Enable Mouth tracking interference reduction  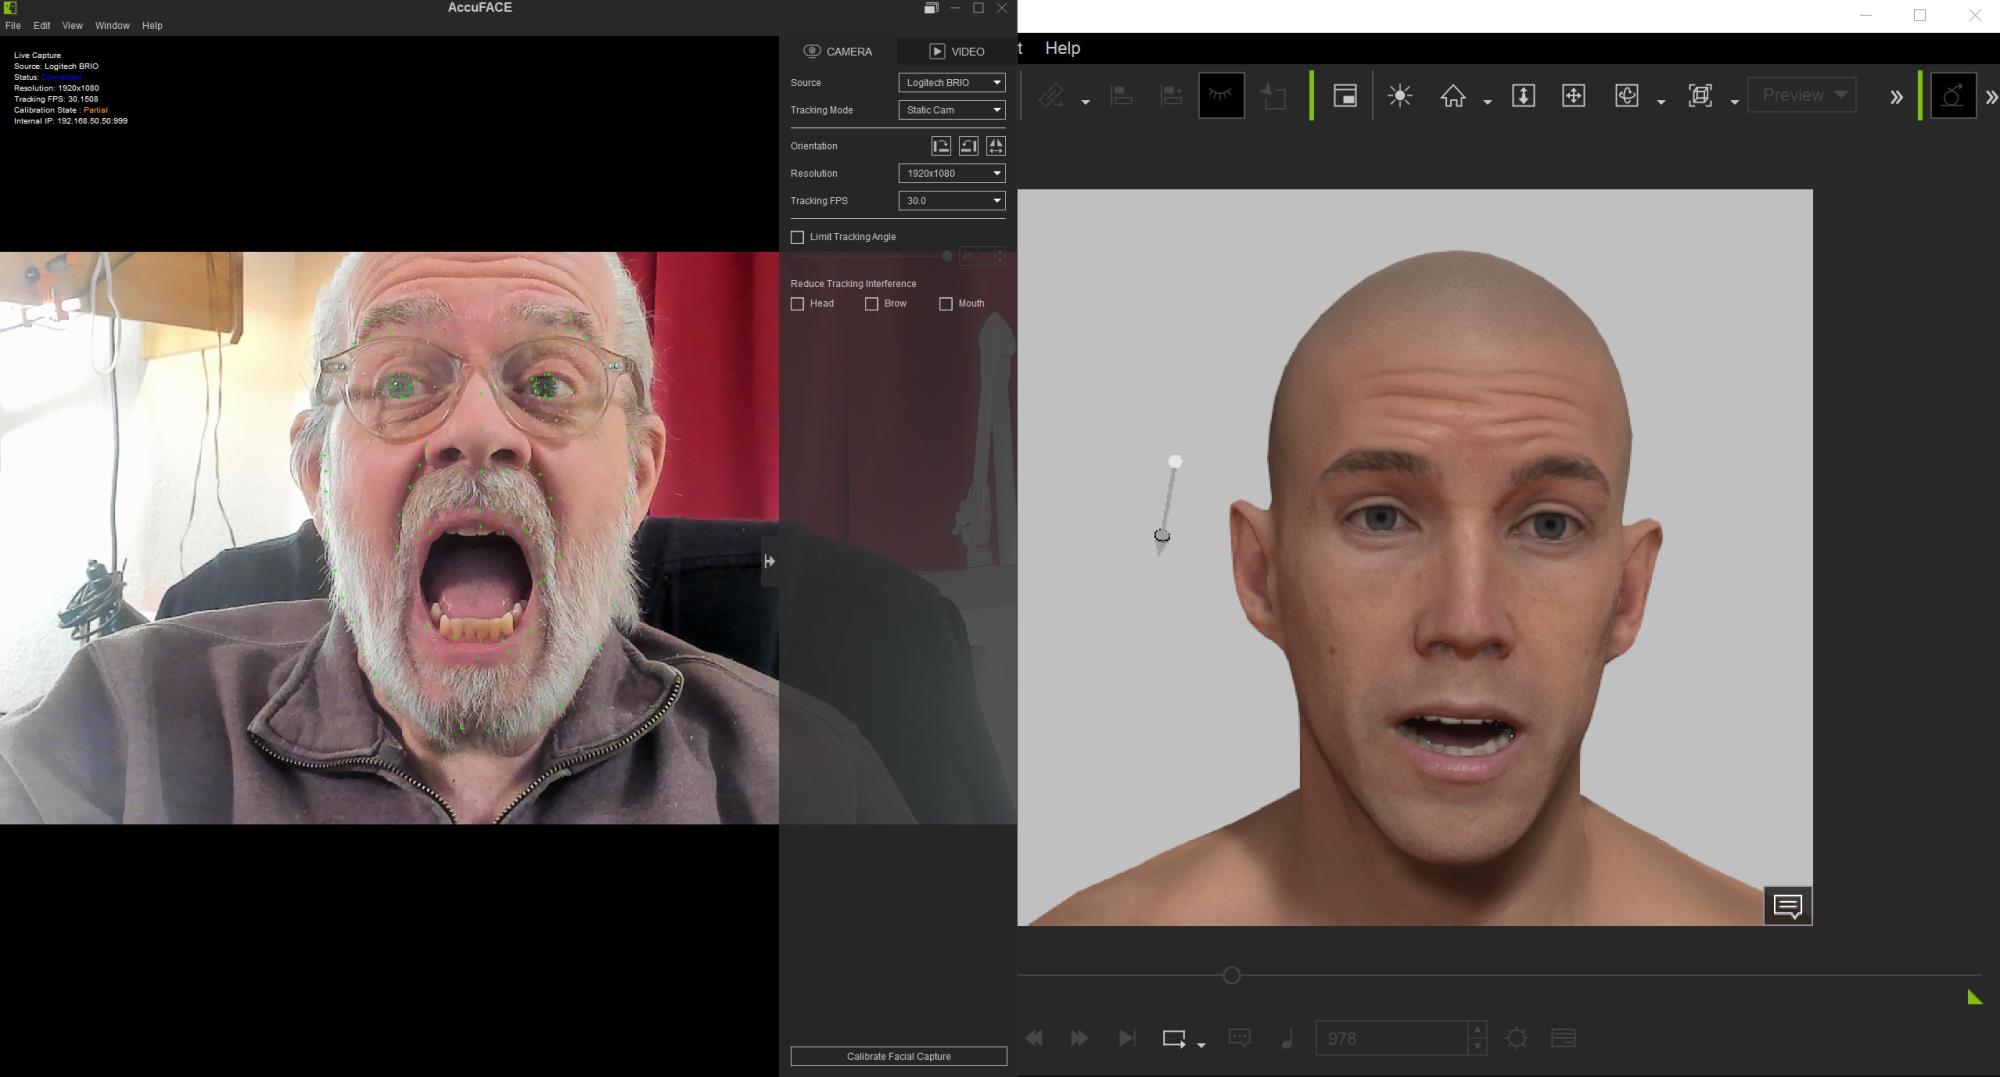point(945,304)
